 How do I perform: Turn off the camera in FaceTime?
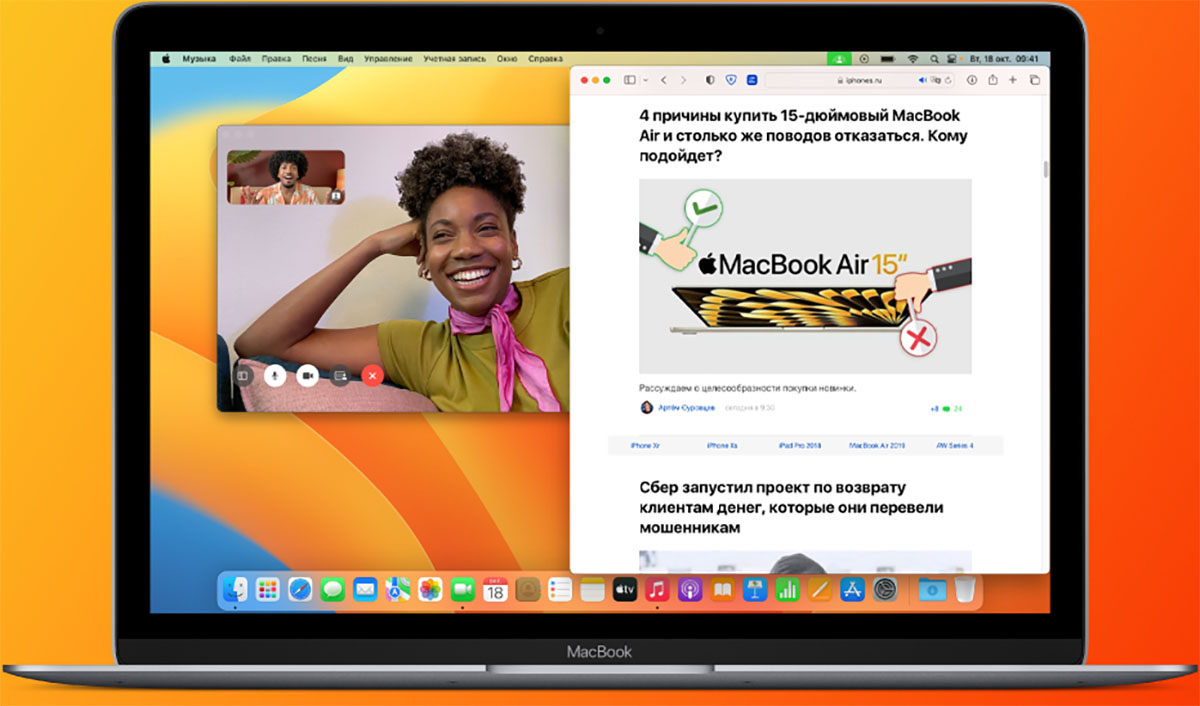(307, 375)
